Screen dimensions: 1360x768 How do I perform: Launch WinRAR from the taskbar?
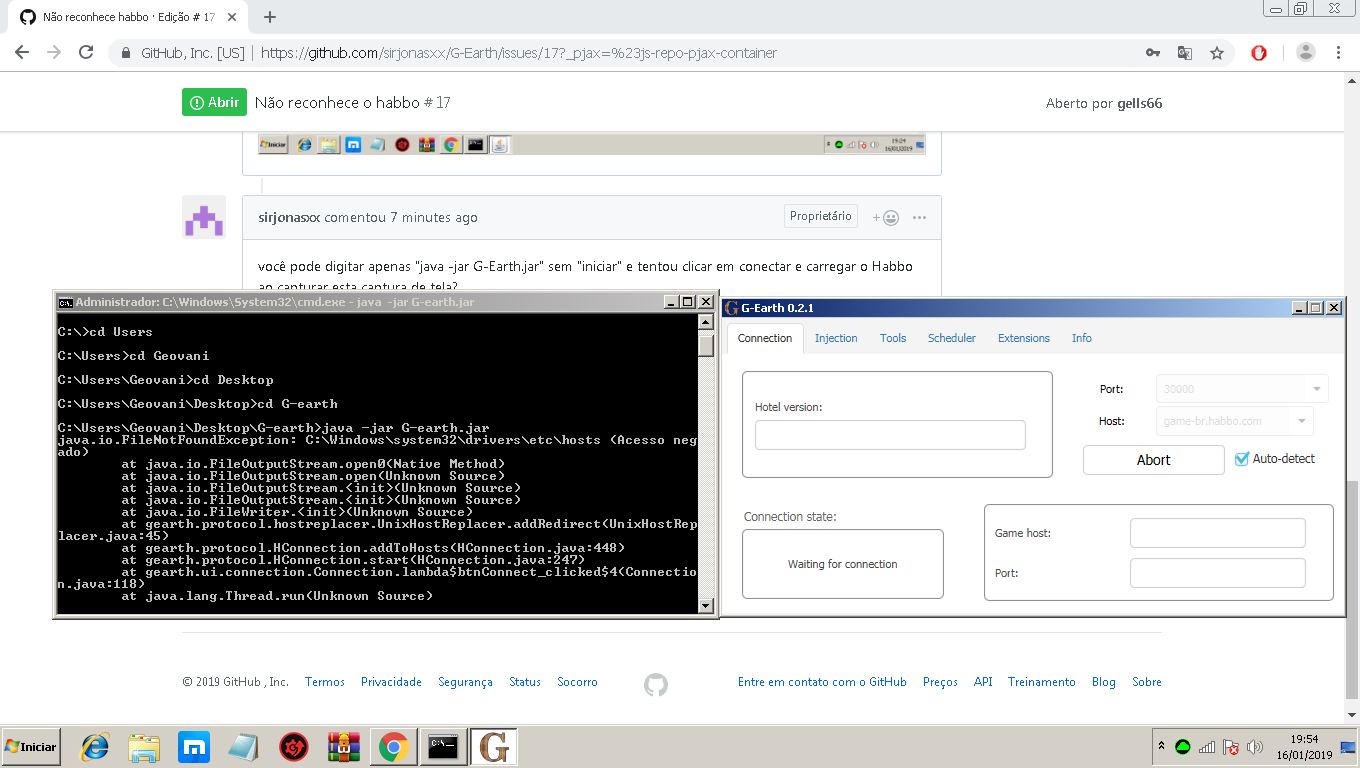tap(343, 746)
